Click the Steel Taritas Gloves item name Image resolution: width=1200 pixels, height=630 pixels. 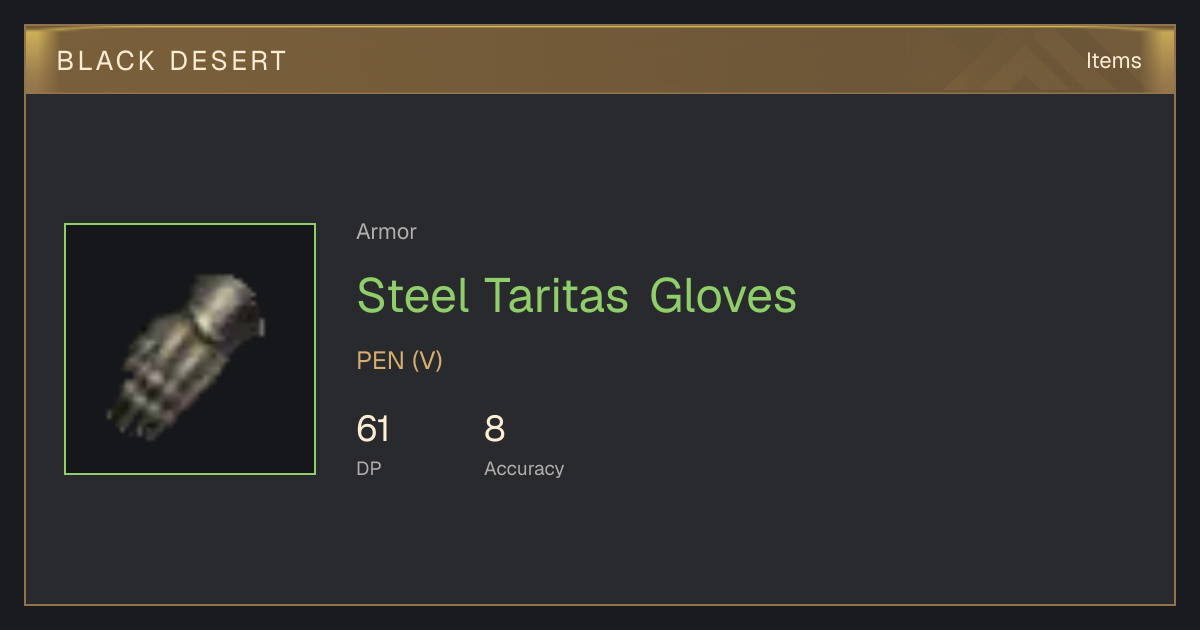point(577,296)
